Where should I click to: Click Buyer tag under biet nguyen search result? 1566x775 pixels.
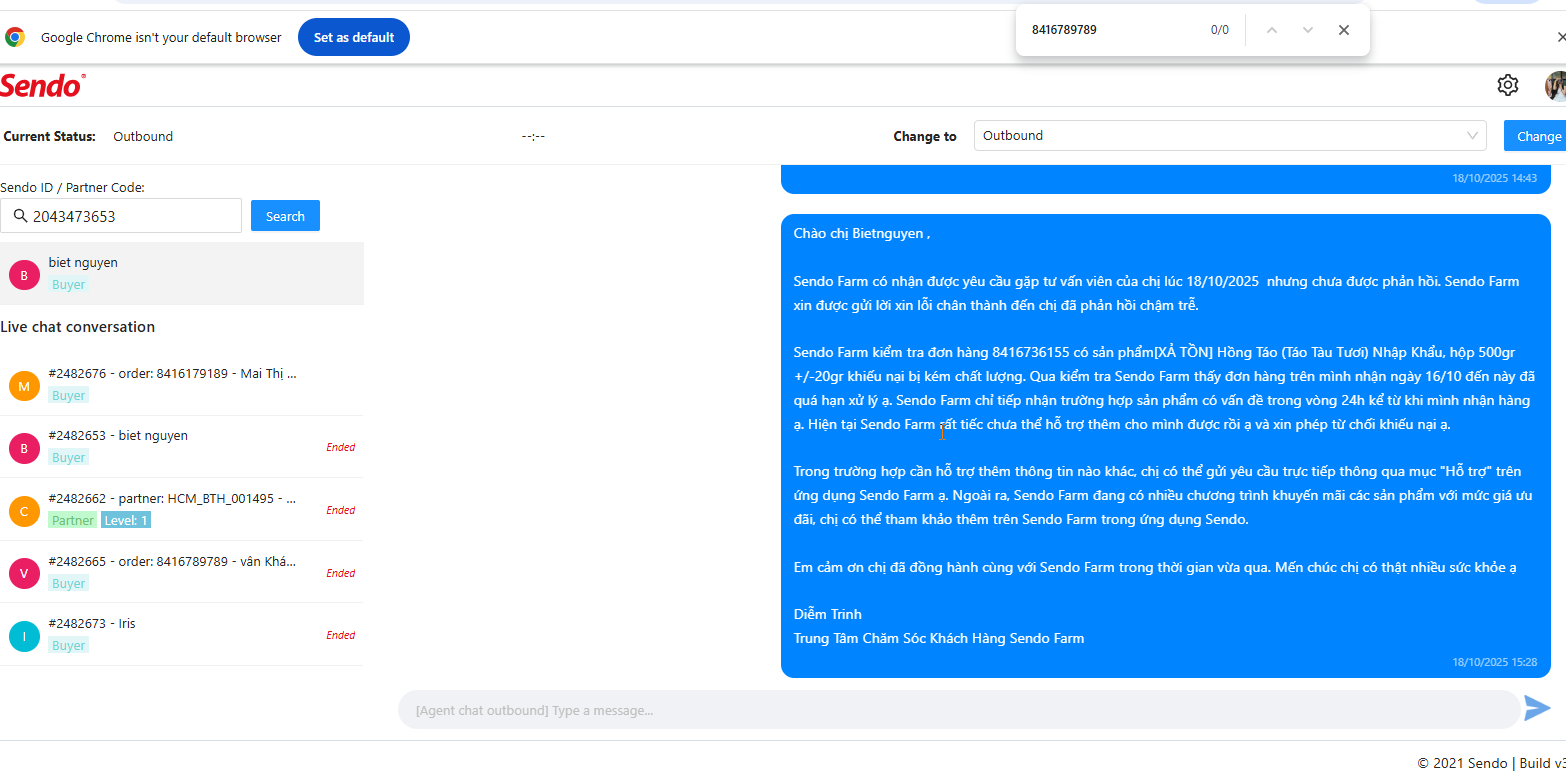[x=69, y=284]
